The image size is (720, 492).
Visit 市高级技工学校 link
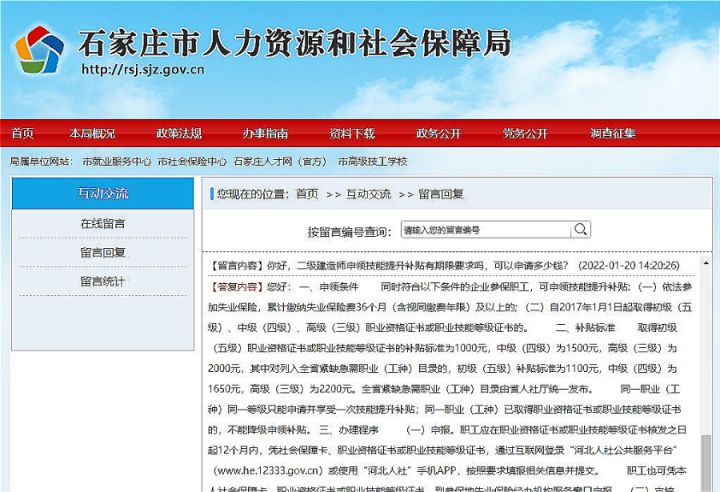[372, 161]
